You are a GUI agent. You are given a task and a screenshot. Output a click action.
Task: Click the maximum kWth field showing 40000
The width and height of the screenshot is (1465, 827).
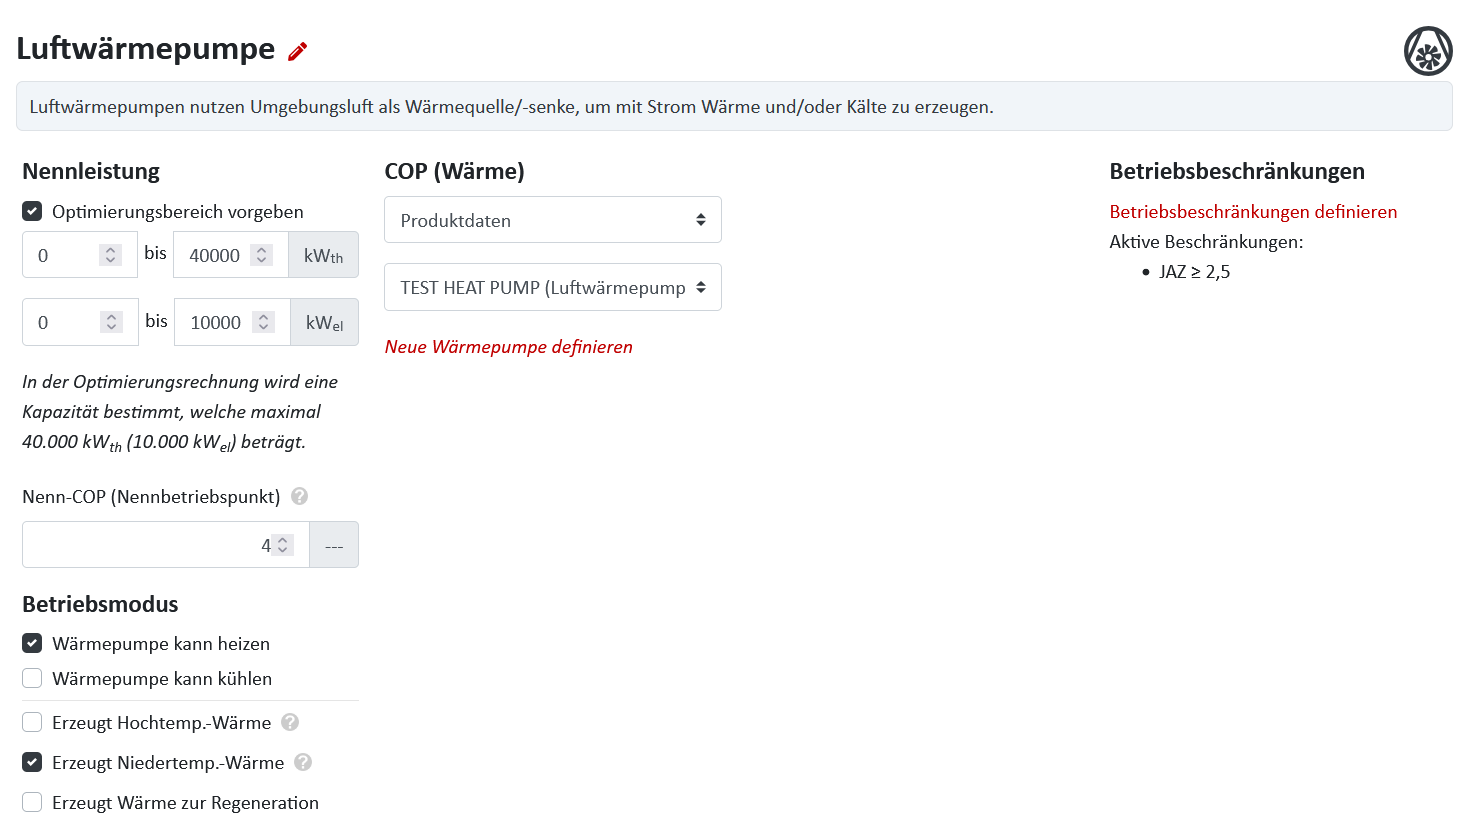point(231,255)
